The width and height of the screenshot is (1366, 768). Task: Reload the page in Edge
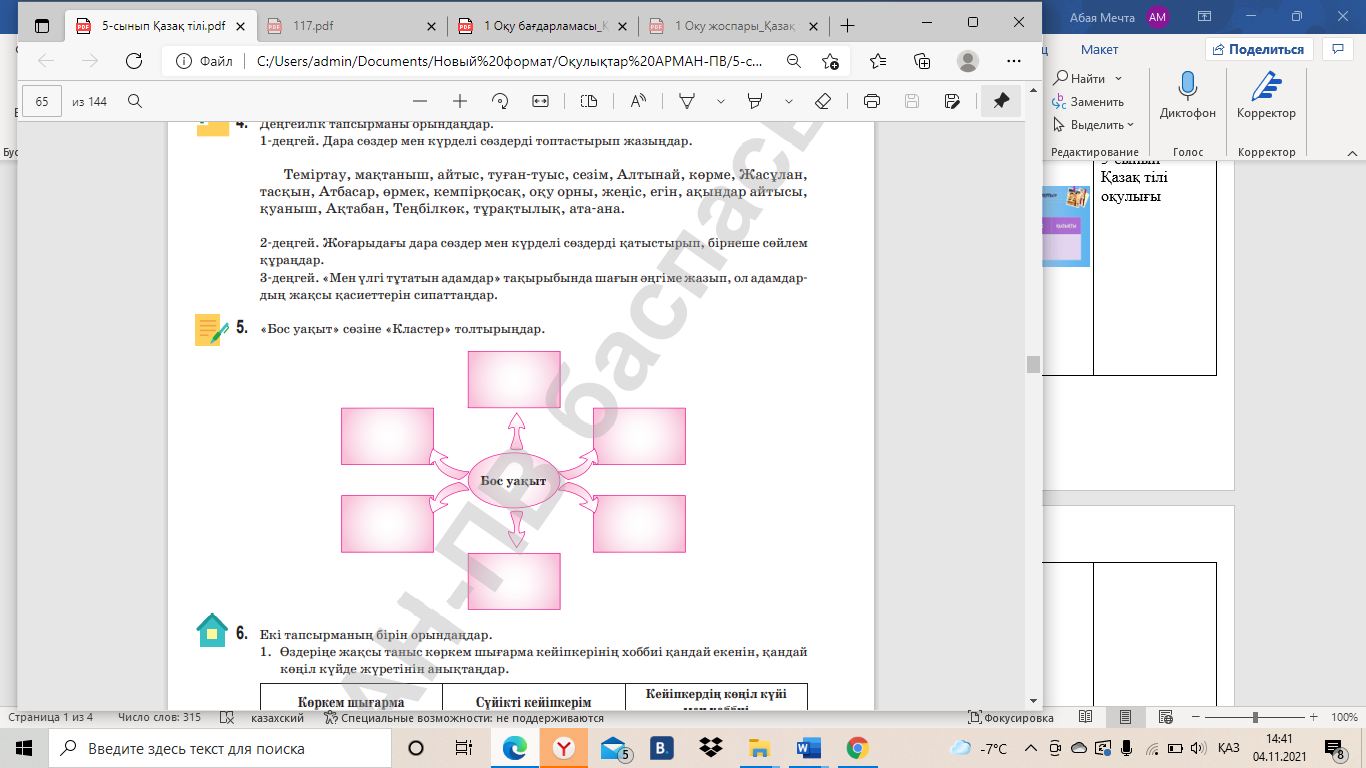[x=134, y=61]
